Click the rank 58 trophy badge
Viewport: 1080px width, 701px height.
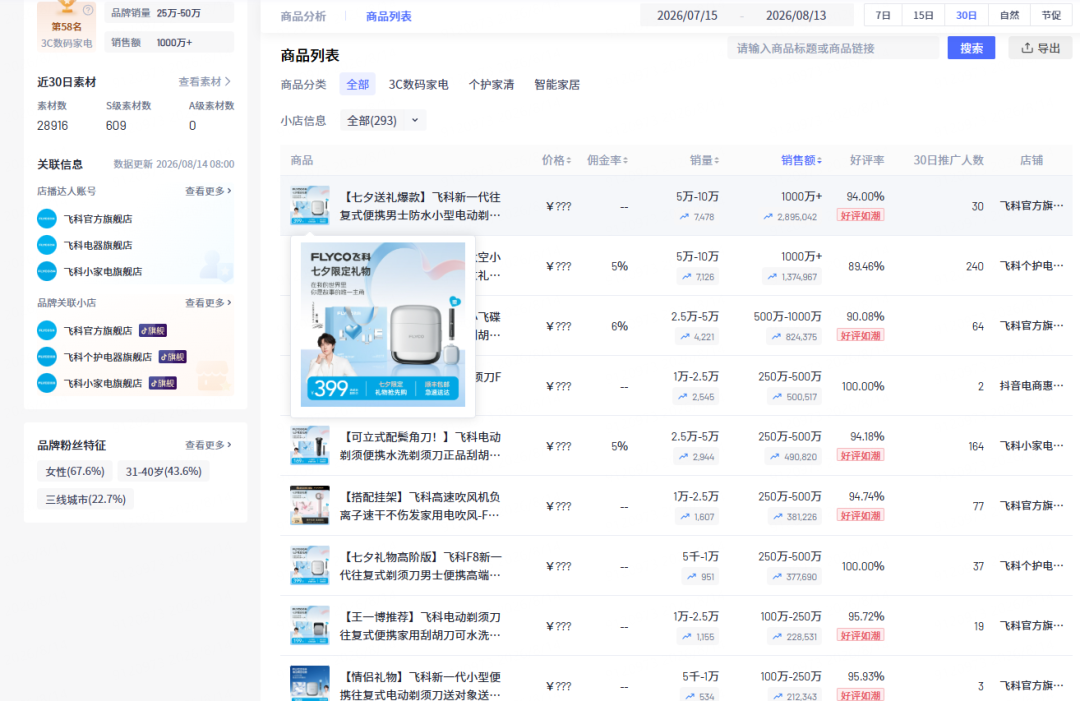pos(66,25)
